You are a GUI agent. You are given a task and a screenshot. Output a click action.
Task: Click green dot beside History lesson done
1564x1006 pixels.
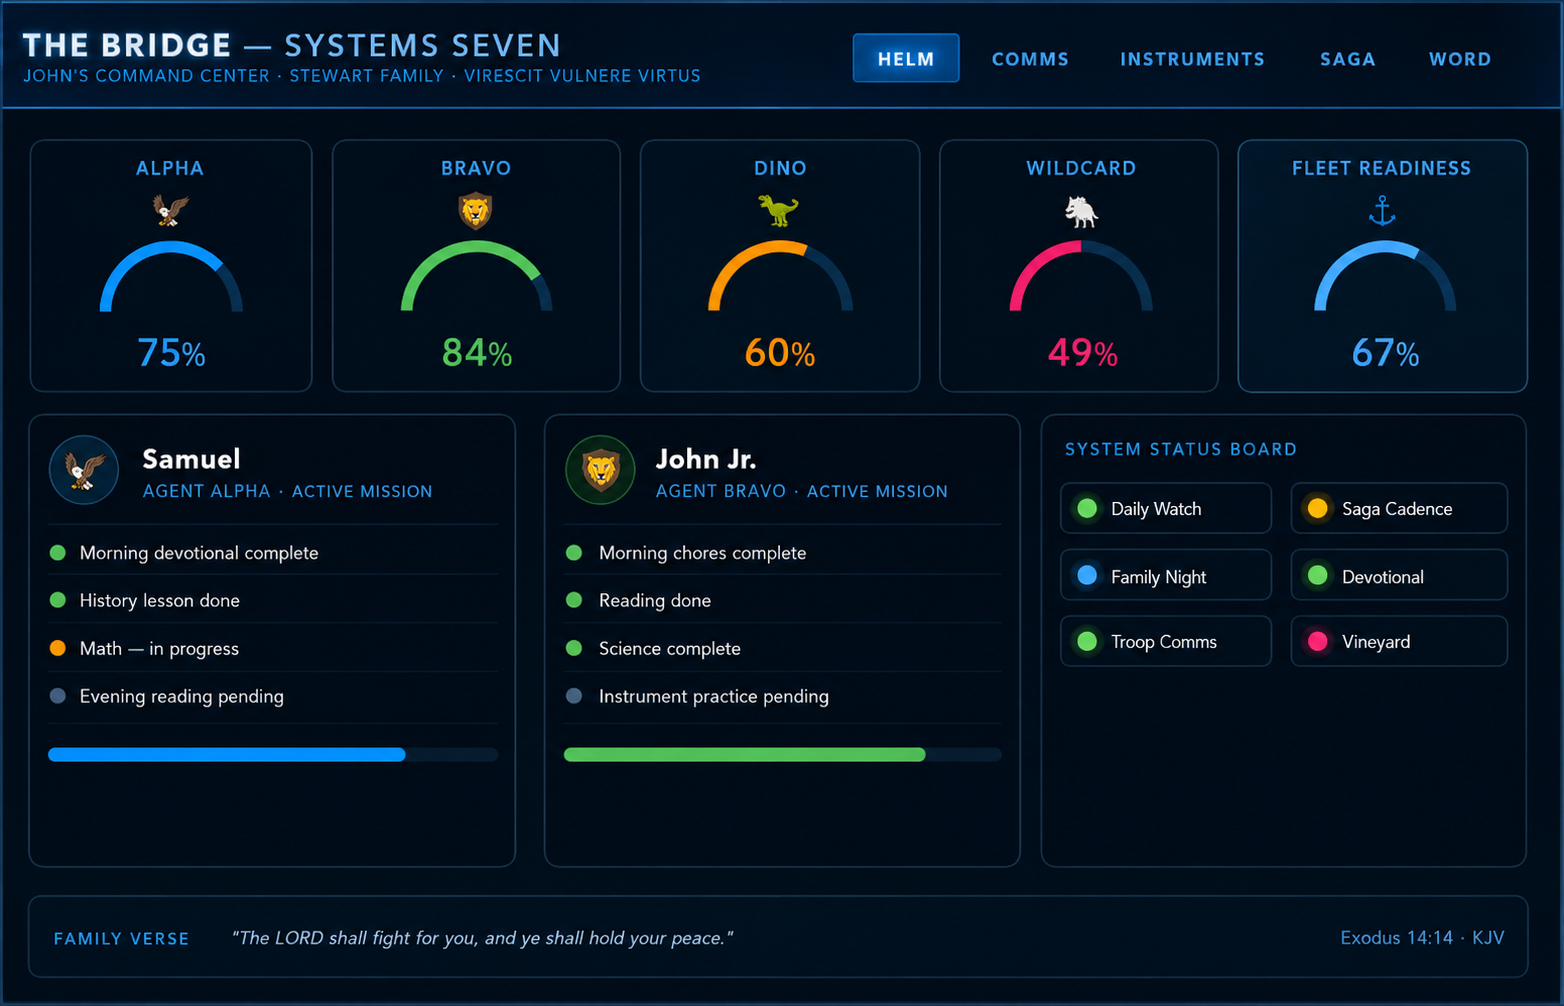pos(58,600)
